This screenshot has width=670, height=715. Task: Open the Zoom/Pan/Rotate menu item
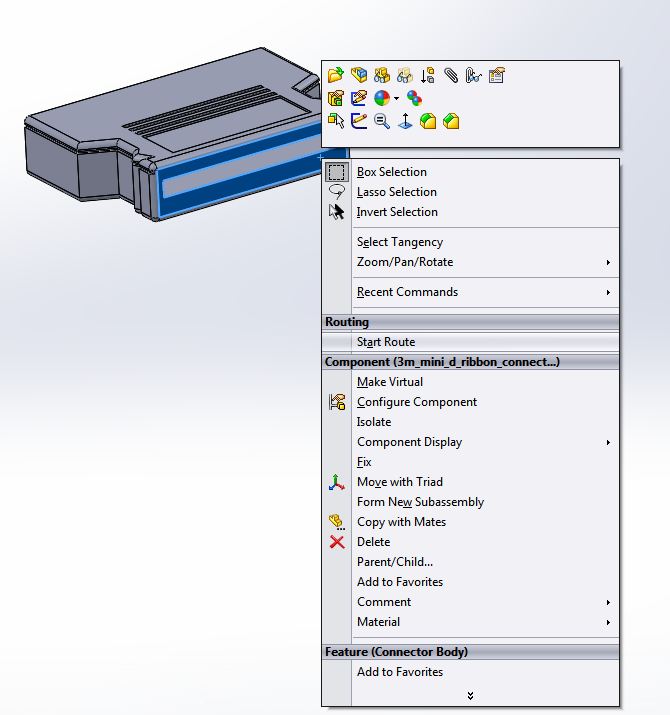coord(470,262)
